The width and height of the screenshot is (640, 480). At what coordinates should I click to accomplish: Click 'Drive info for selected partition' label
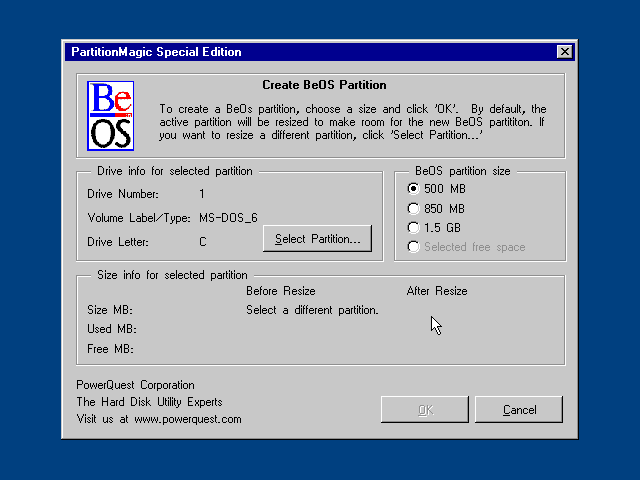point(175,171)
